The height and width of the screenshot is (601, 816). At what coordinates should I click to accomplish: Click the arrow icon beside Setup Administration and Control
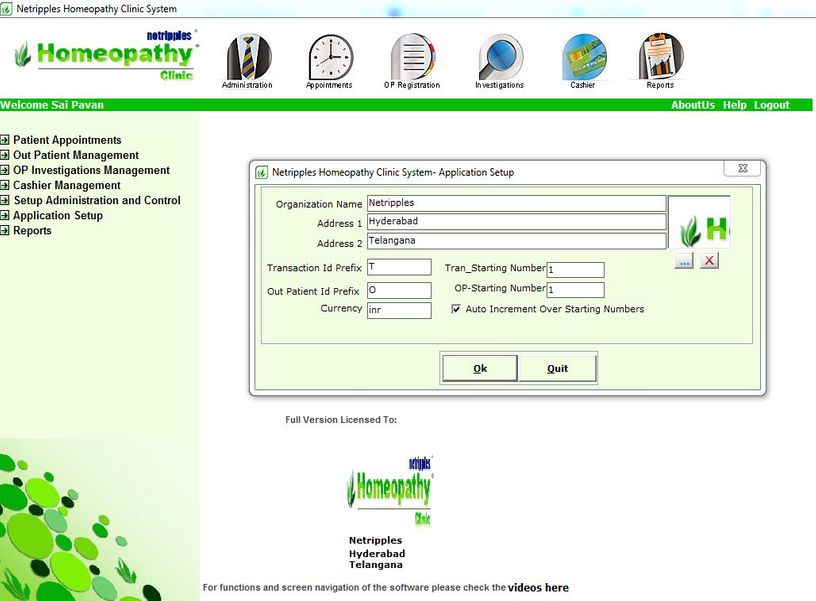5,200
